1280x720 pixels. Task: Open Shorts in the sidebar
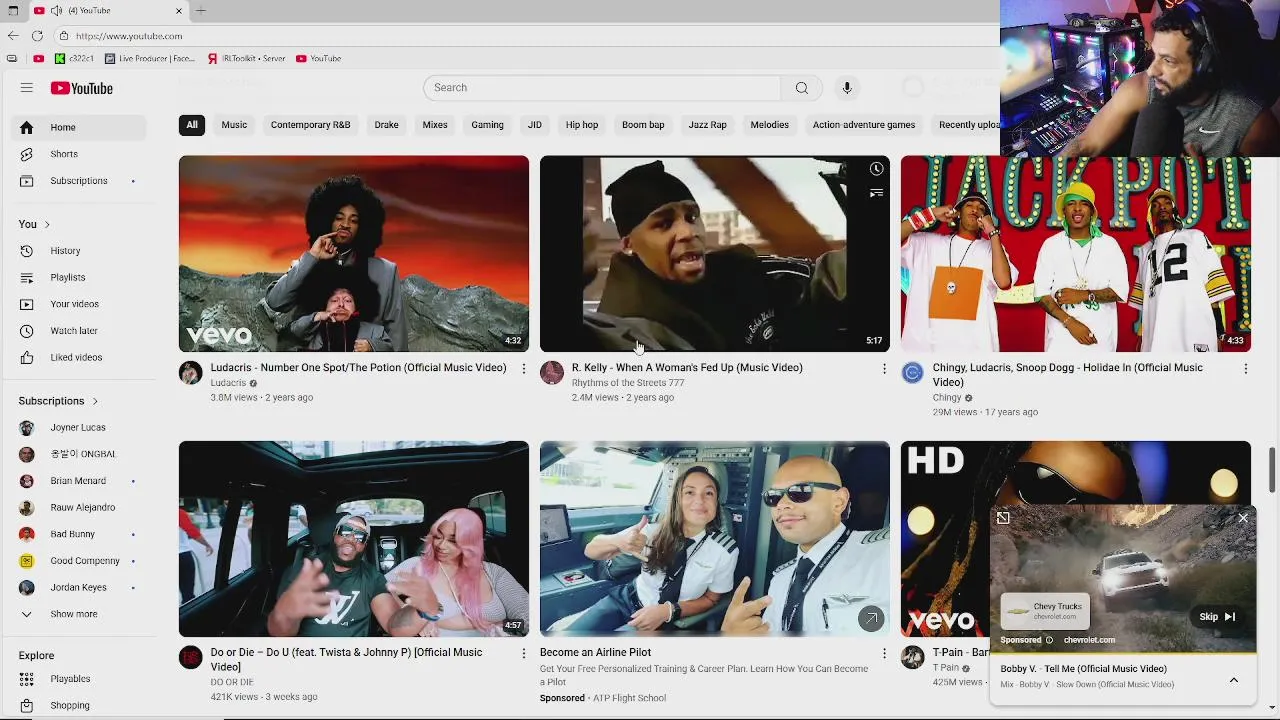77,154
